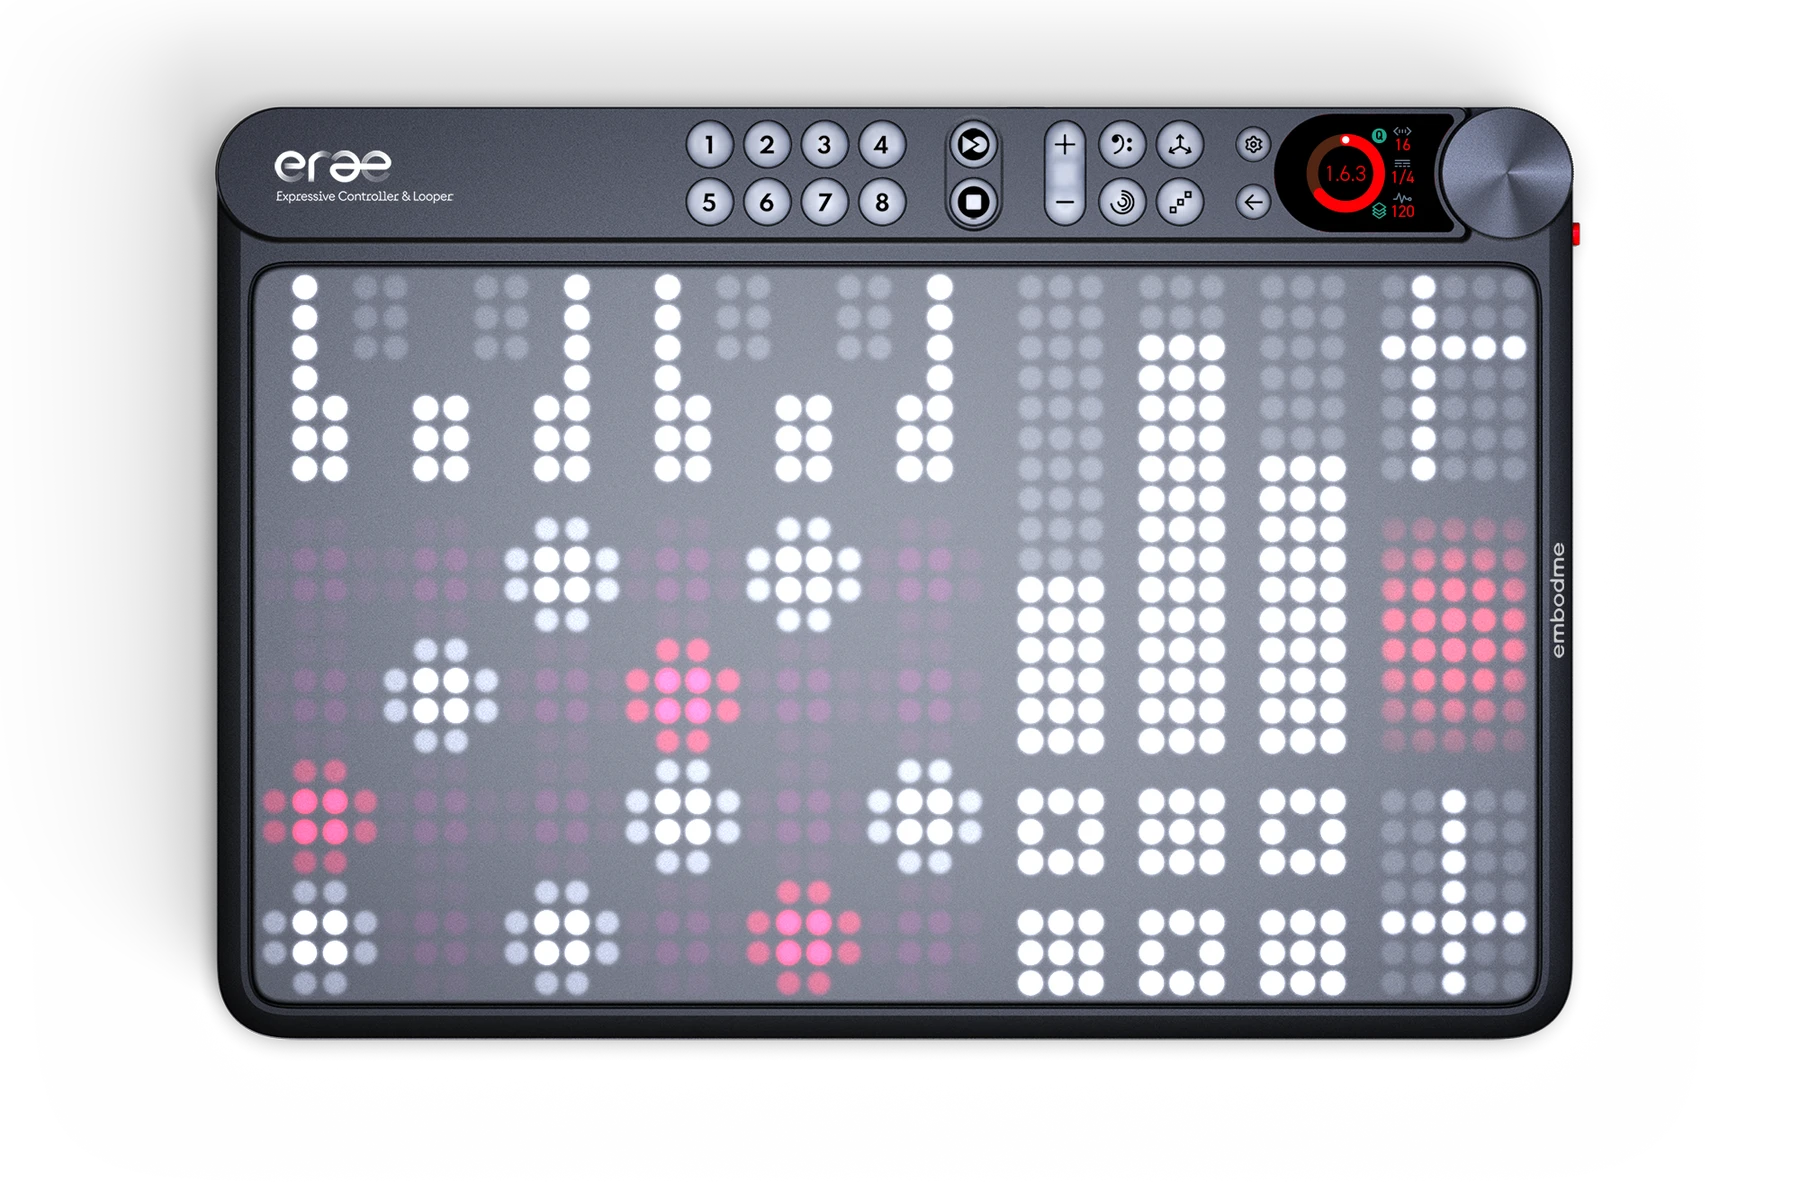
Task: Click the stepped squares icon button
Action: (x=1180, y=203)
